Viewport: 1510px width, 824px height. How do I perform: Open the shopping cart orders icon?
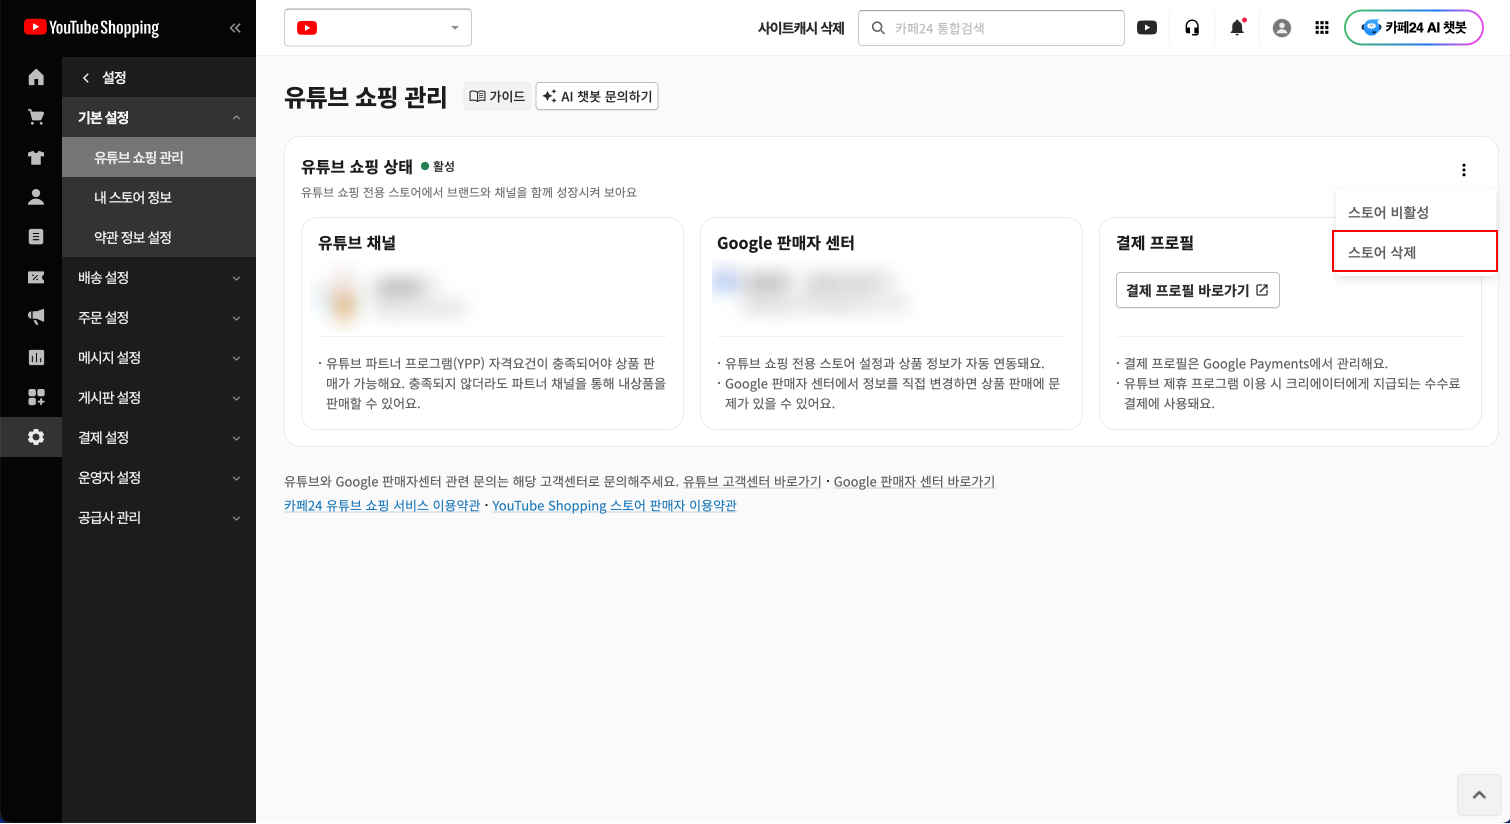[x=36, y=117]
